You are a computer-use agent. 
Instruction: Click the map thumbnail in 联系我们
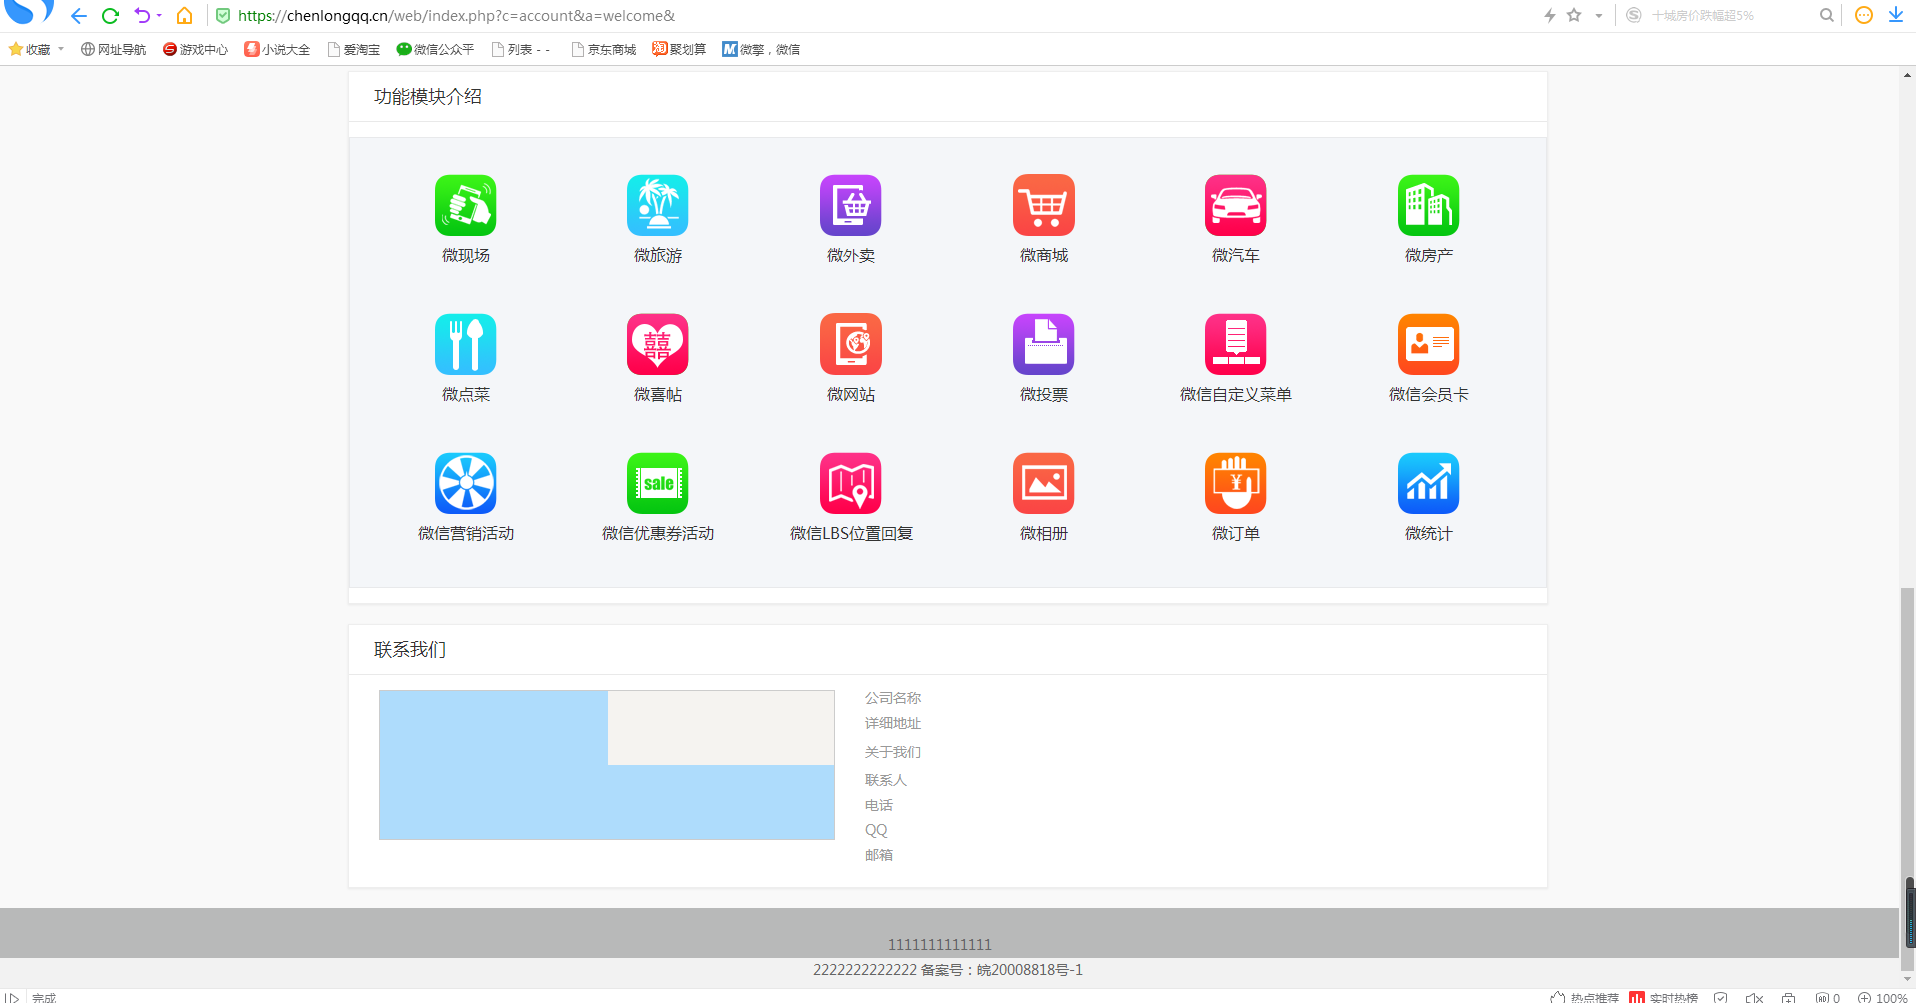point(607,765)
